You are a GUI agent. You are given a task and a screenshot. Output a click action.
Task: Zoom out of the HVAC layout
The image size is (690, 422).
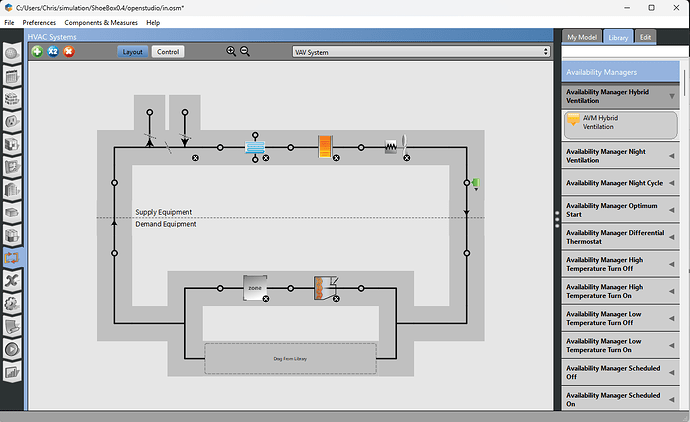click(x=244, y=51)
